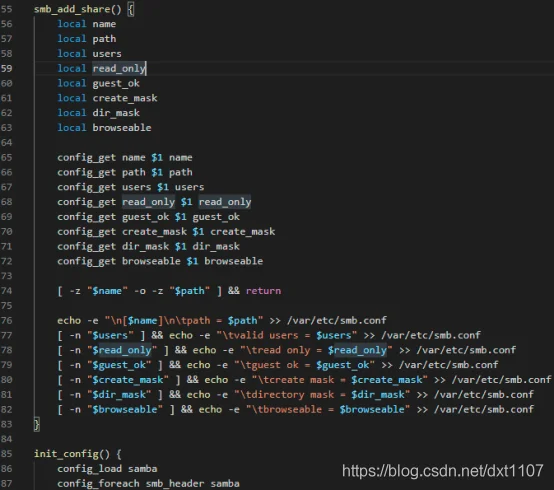This screenshot has width=554, height=490.
Task: Click 'local guest_ok' declaration
Action: pyautogui.click(x=98, y=83)
